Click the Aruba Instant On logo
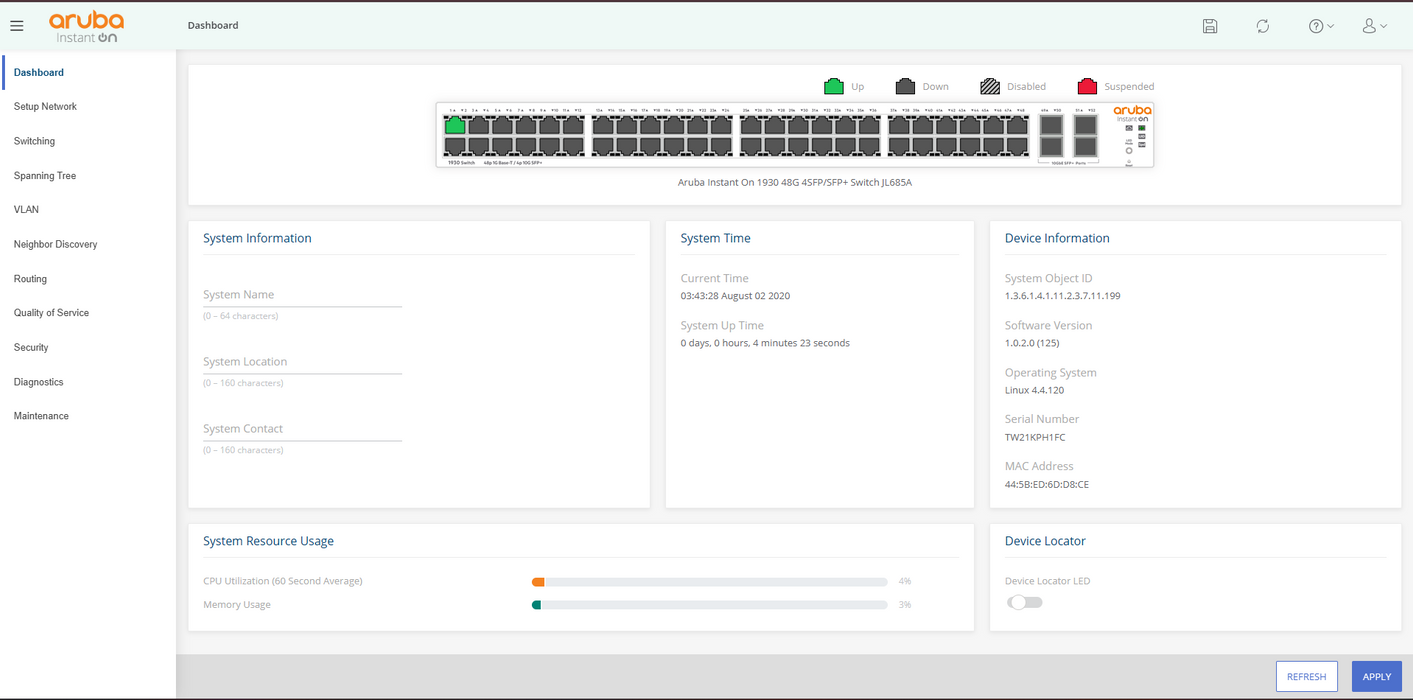 point(86,27)
